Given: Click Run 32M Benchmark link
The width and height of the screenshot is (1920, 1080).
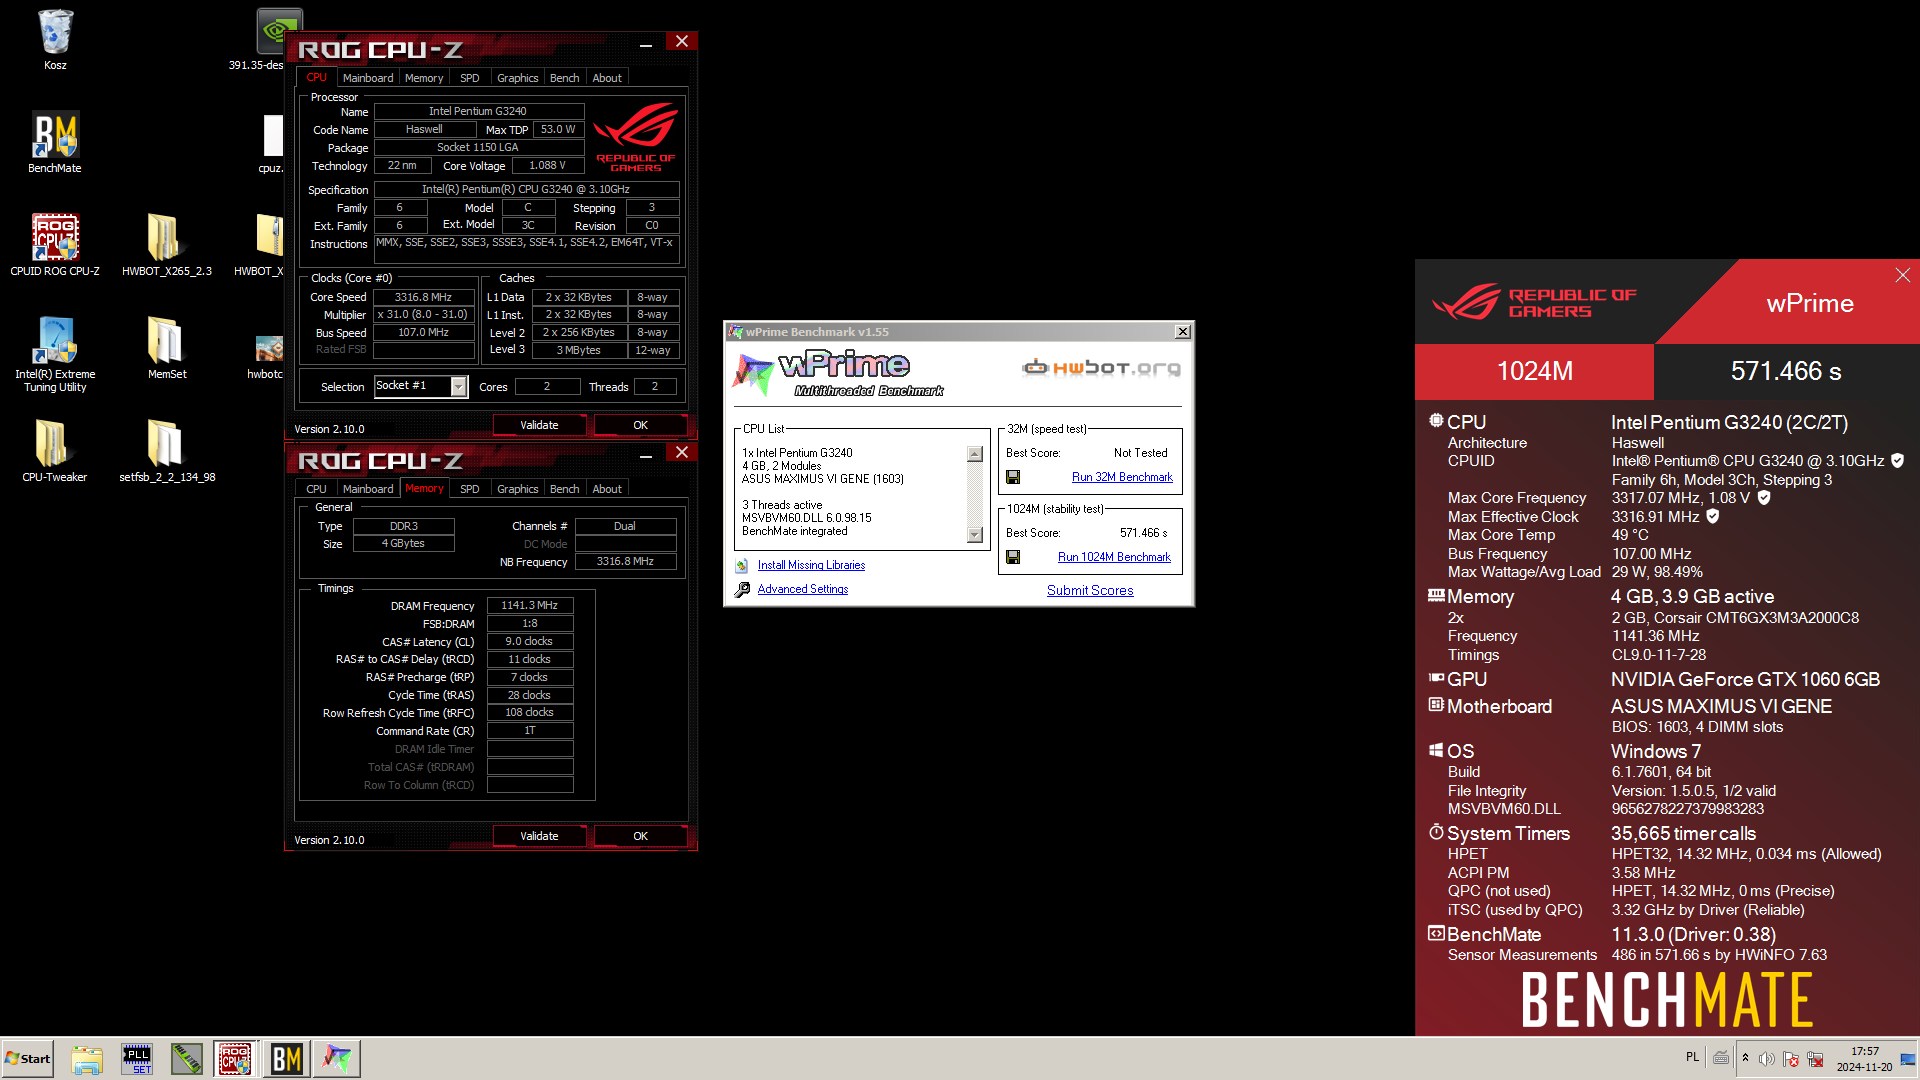Looking at the screenshot, I should 1122,477.
